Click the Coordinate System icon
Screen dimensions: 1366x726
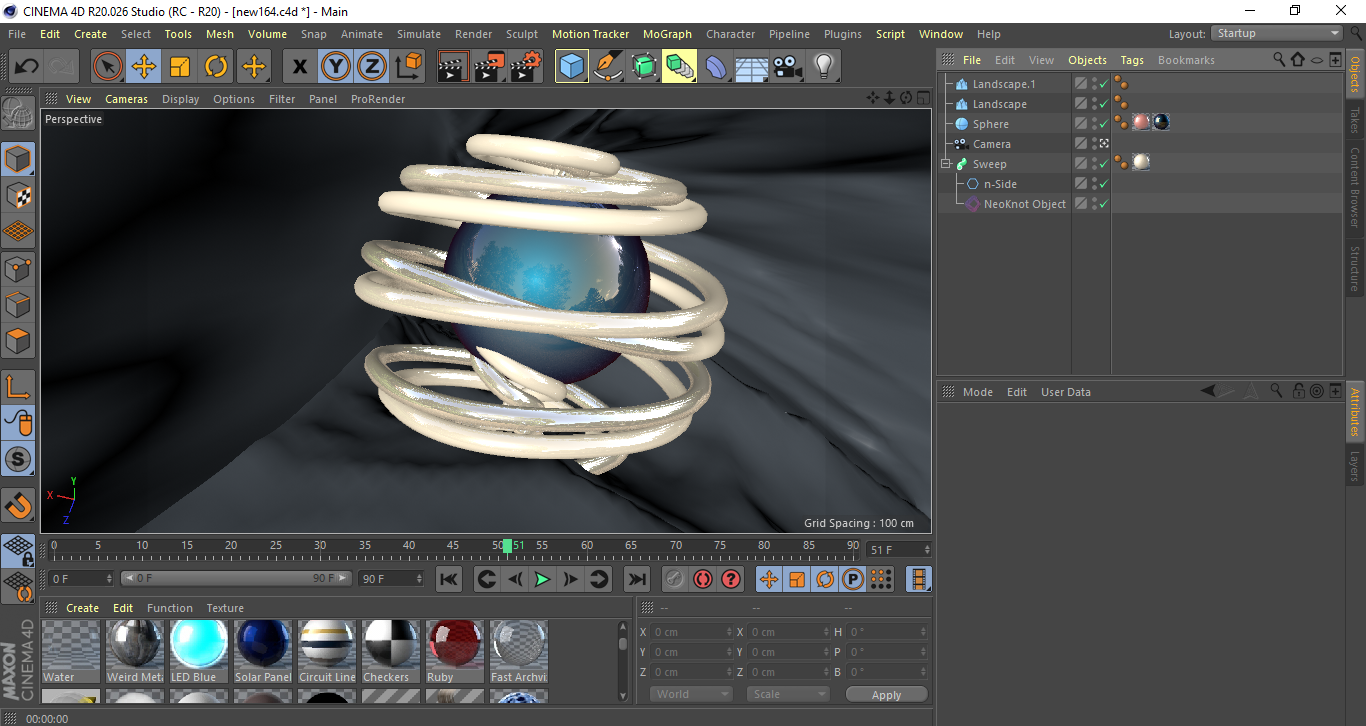[x=408, y=67]
